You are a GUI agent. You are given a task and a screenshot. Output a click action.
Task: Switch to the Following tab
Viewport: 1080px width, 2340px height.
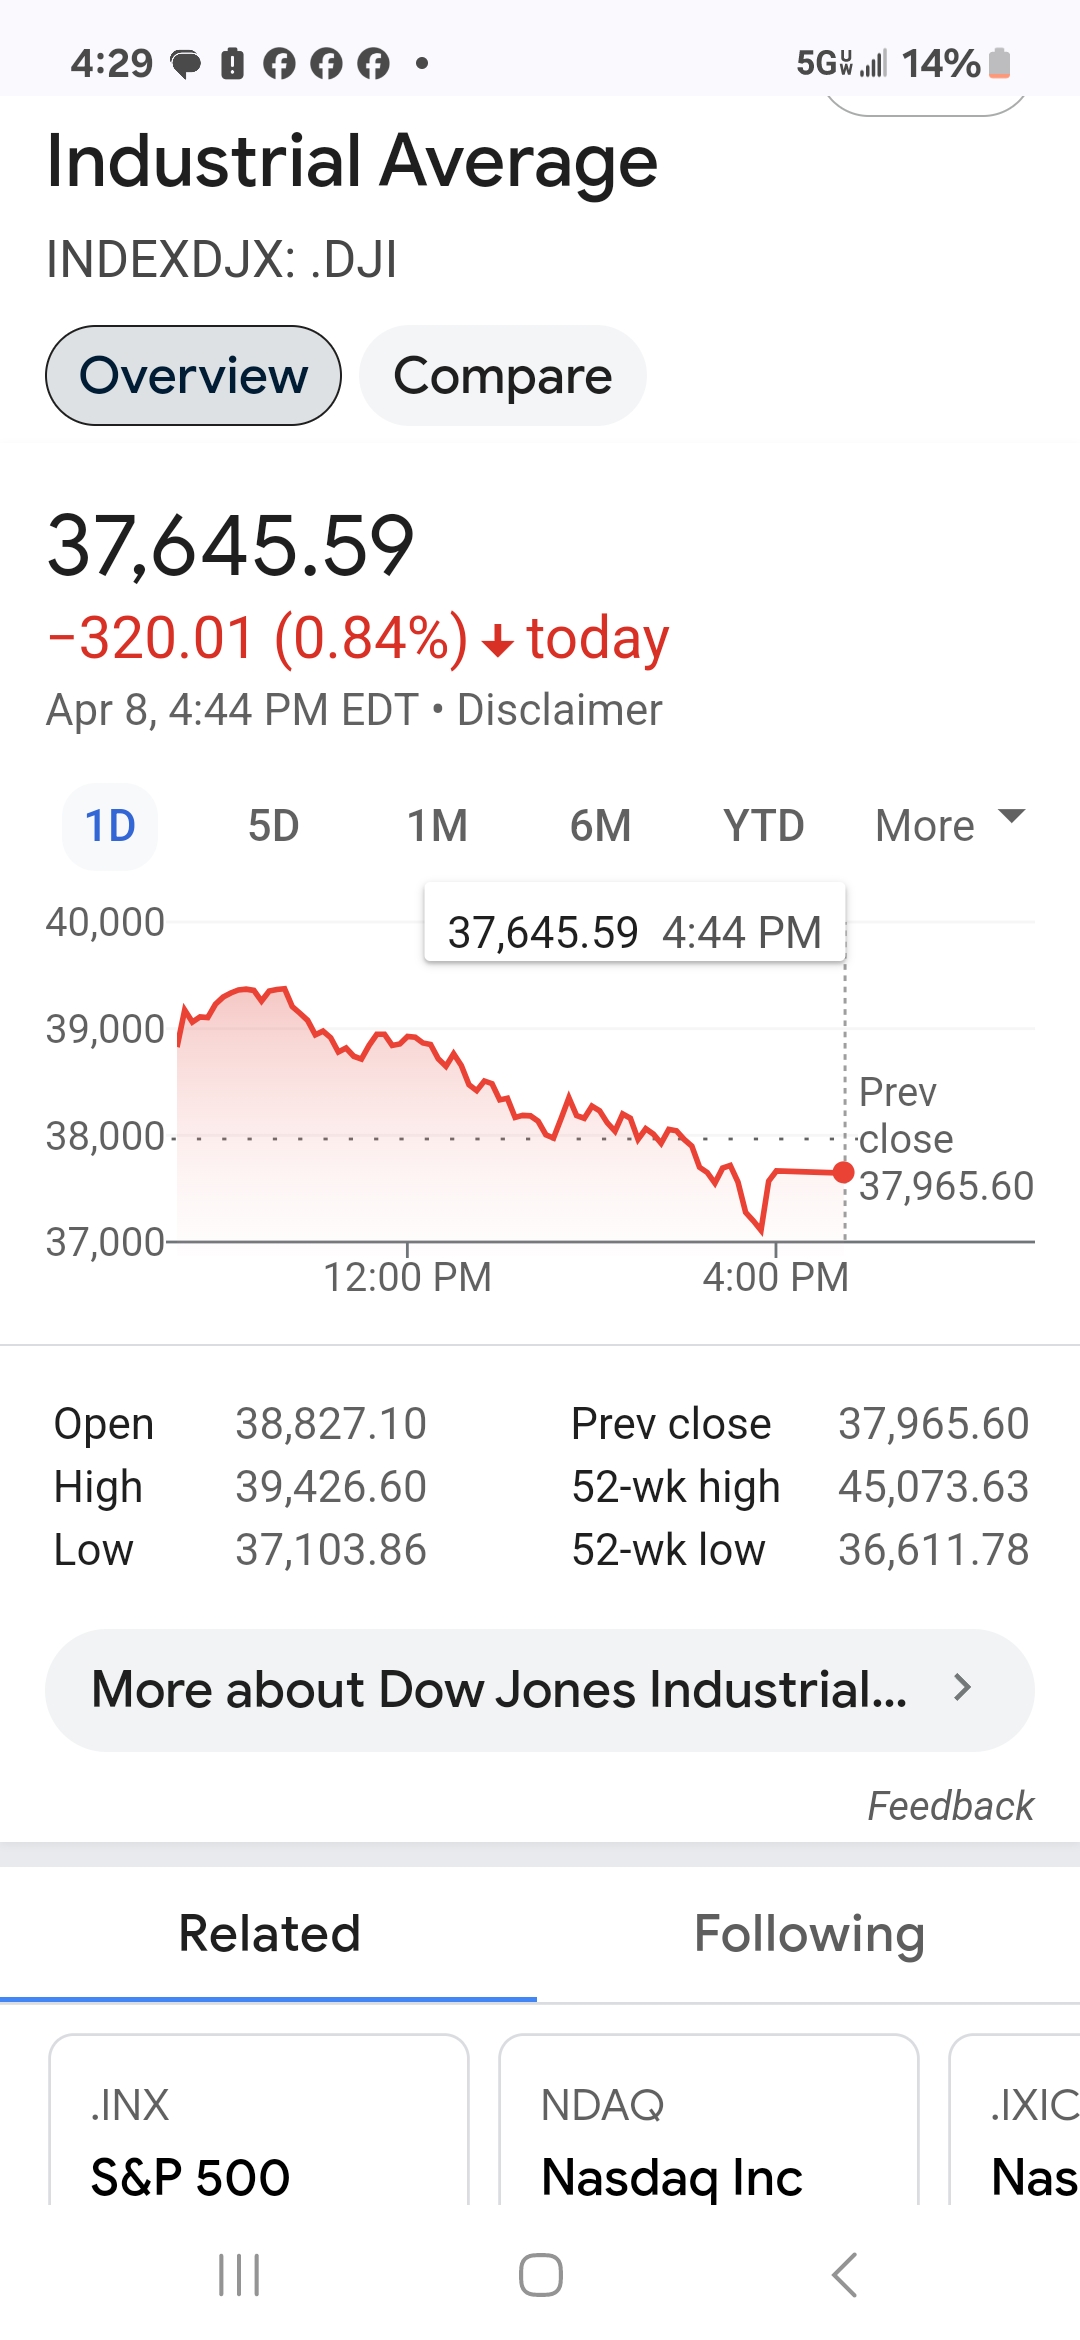[x=809, y=1934]
